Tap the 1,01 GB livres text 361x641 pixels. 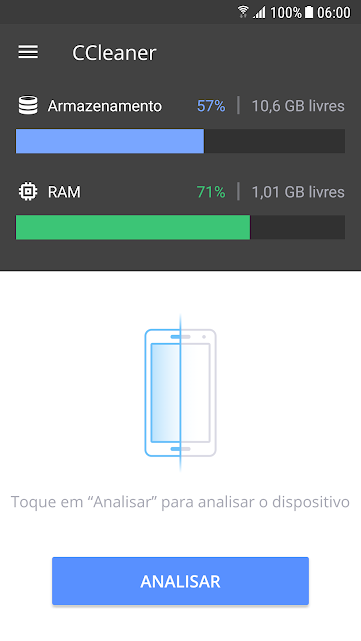[x=298, y=192]
